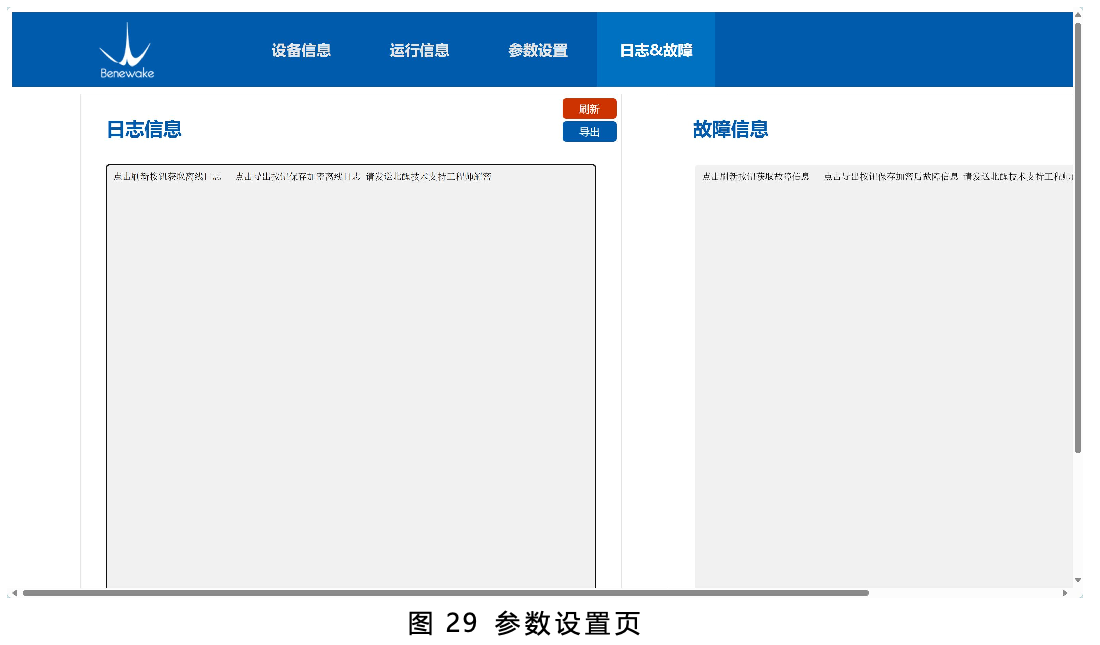Click the red 刷新 button
Image resolution: width=1100 pixels, height=645 pixels.
[x=589, y=109]
